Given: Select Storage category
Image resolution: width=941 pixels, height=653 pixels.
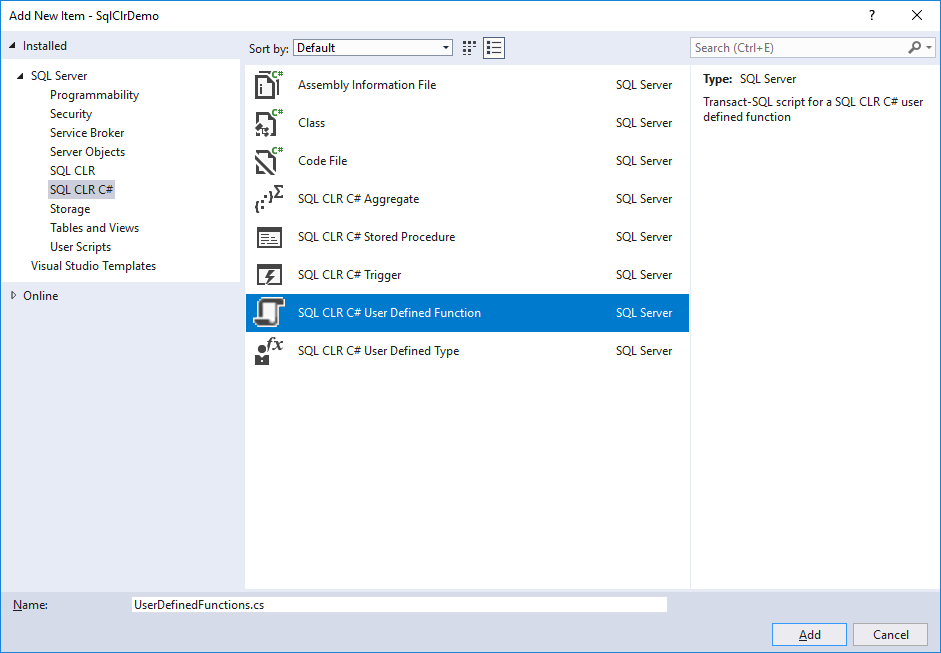Looking at the screenshot, I should click(x=70, y=209).
